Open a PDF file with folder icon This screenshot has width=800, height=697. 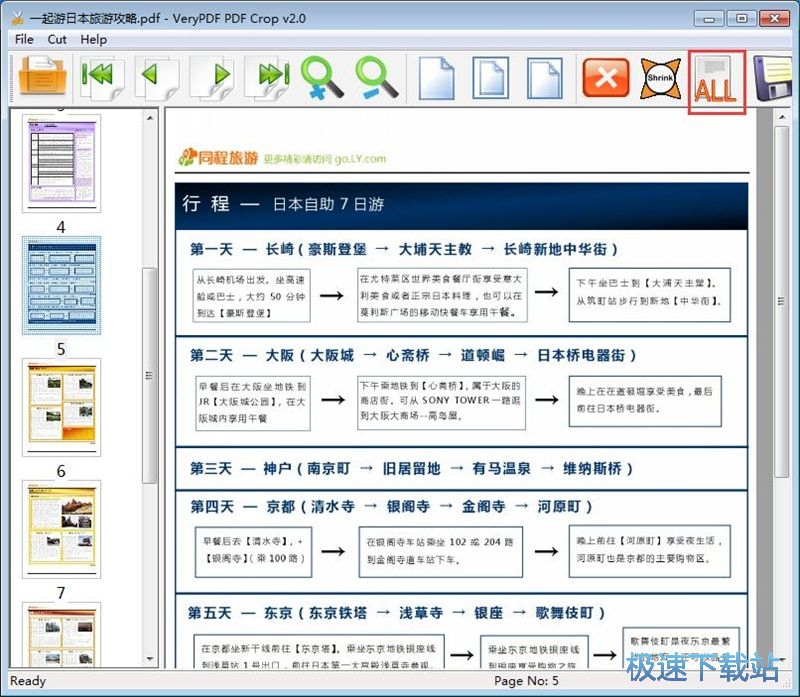(43, 77)
